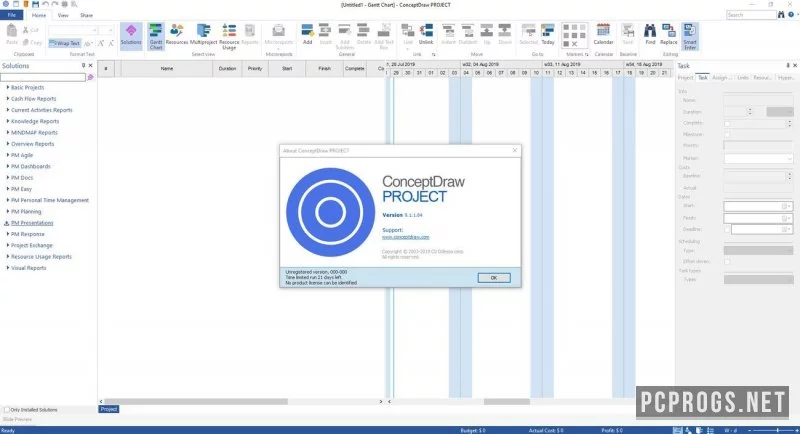Toggle the Complete checkbox in Task panel

(x=727, y=123)
